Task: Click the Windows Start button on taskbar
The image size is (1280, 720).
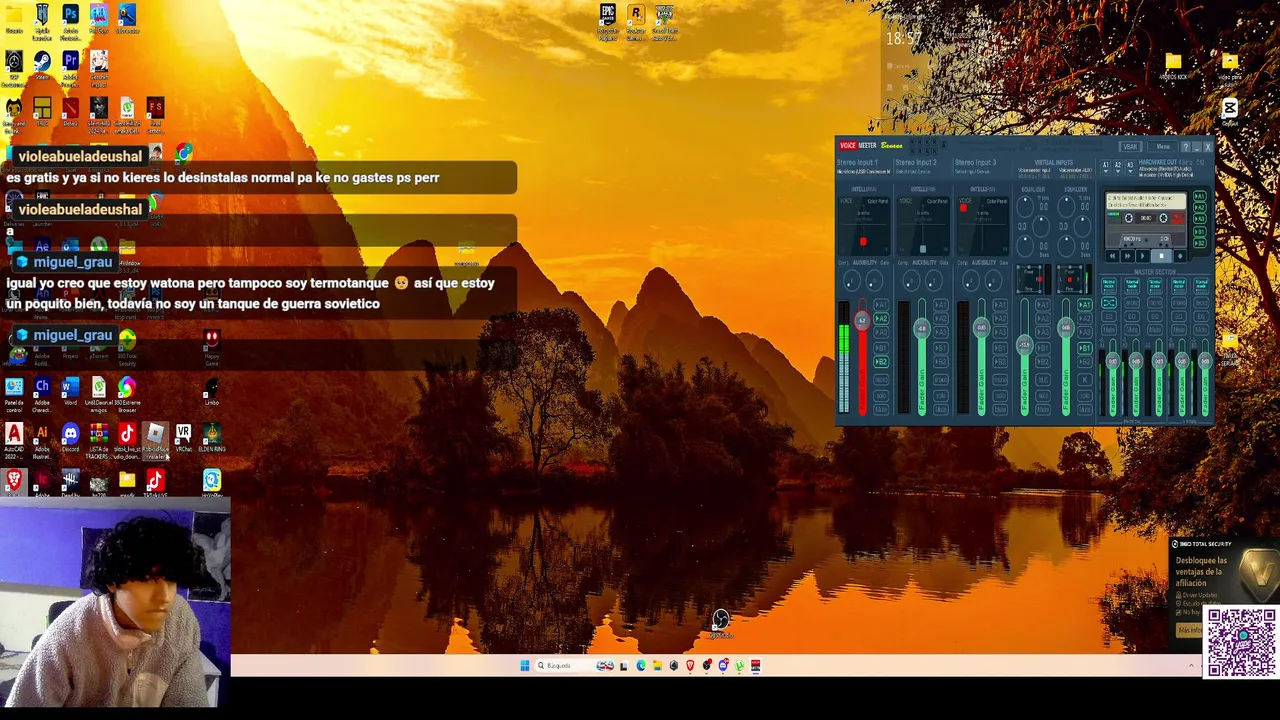Action: pyautogui.click(x=525, y=665)
